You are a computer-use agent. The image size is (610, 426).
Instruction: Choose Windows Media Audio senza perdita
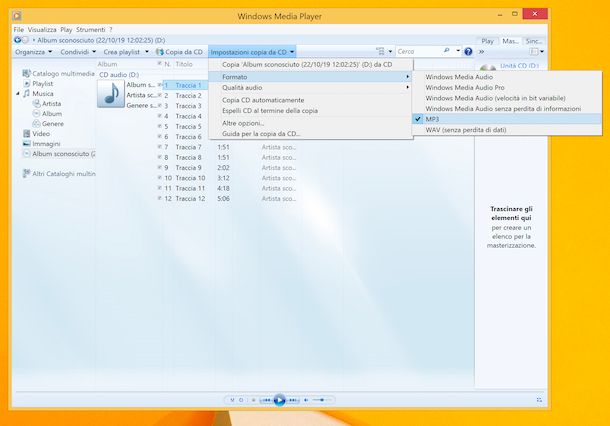click(x=507, y=109)
